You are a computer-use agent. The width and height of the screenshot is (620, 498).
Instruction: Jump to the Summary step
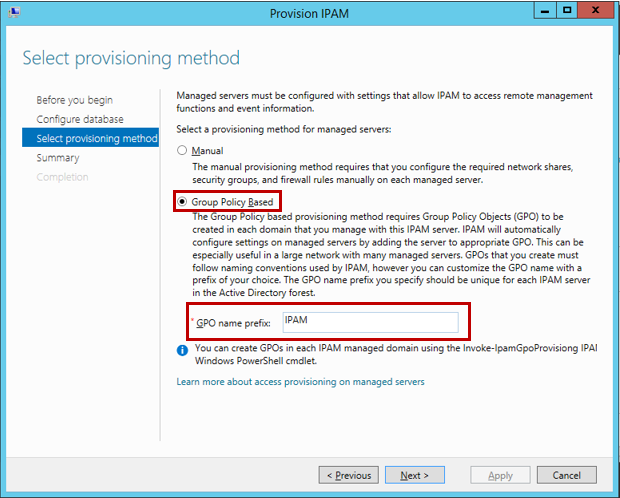pyautogui.click(x=58, y=157)
